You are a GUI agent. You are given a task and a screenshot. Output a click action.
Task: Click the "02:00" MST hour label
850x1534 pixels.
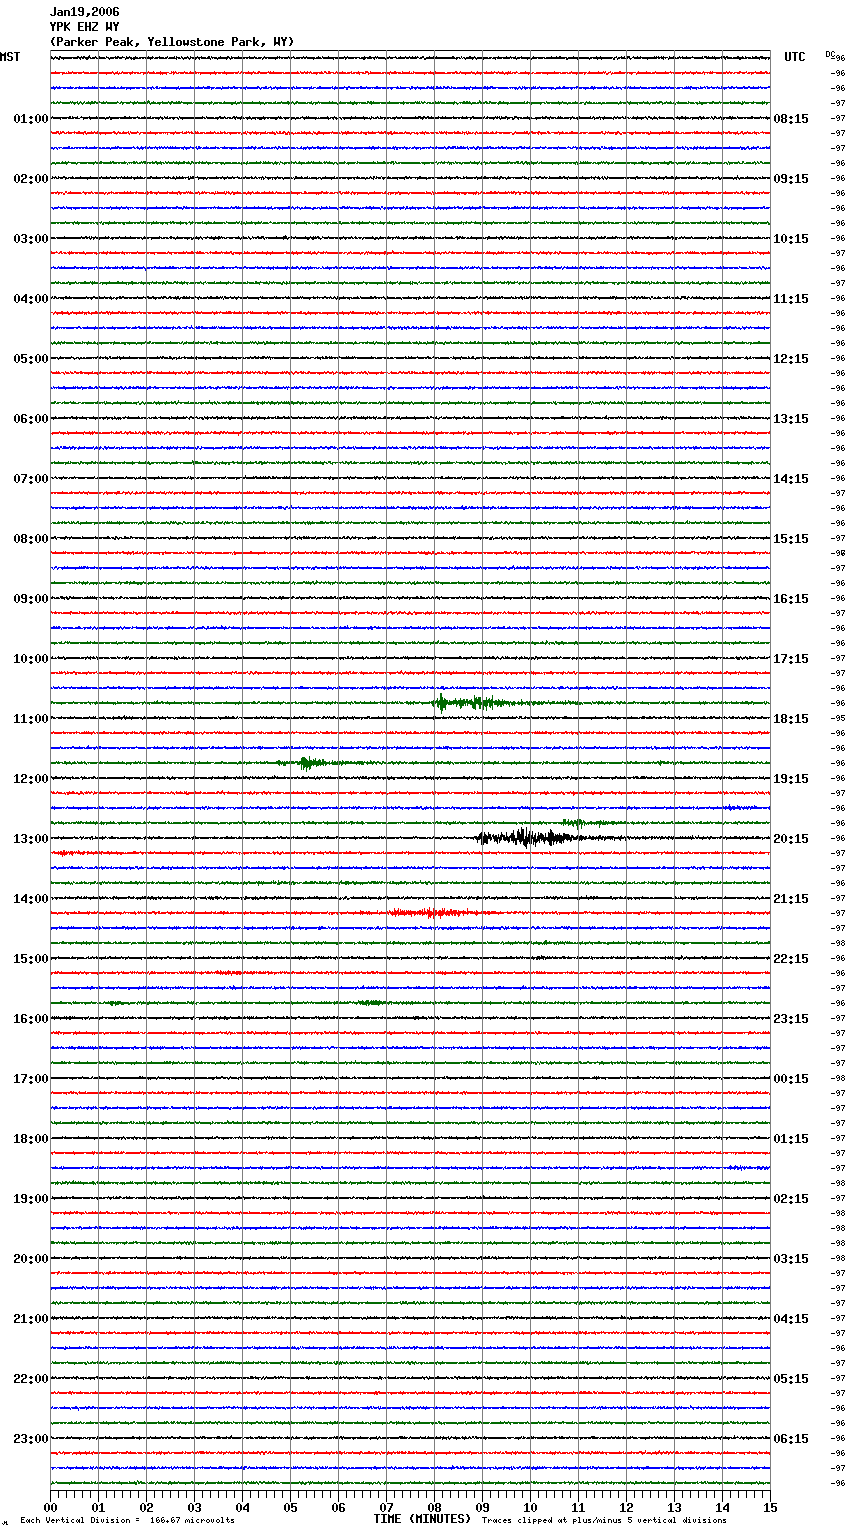pyautogui.click(x=30, y=179)
